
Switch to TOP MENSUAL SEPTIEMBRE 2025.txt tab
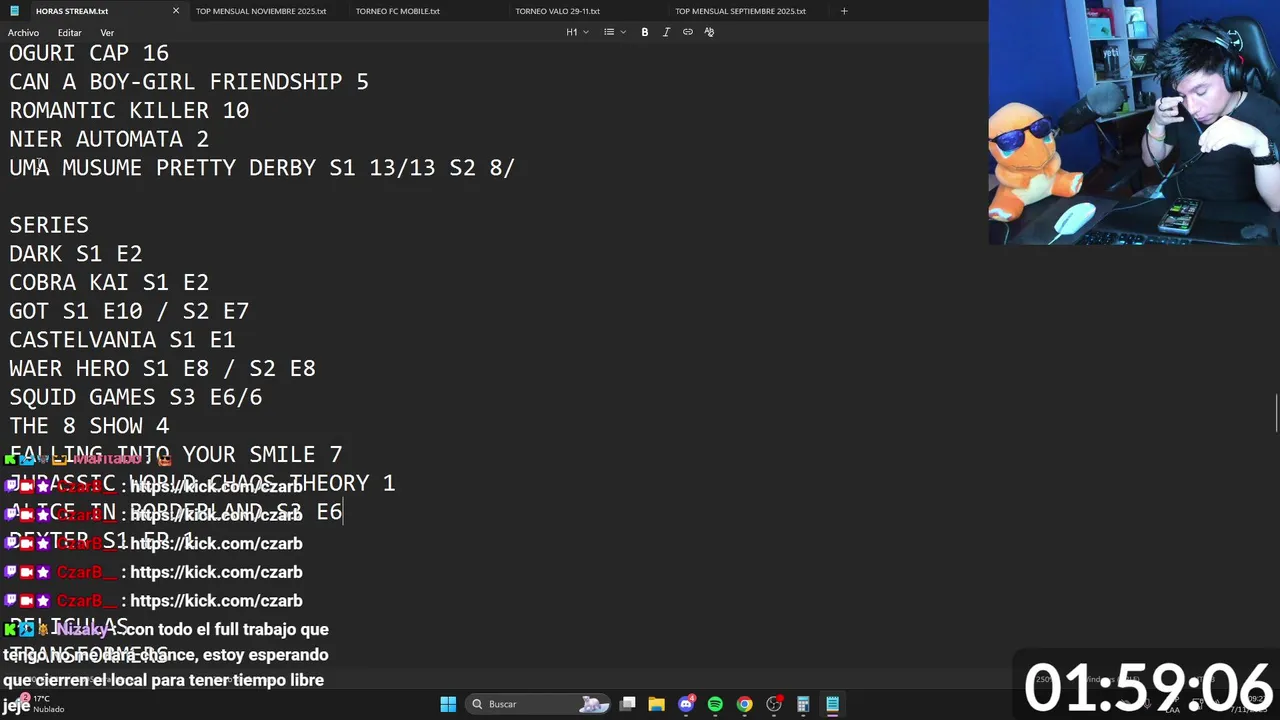[740, 11]
